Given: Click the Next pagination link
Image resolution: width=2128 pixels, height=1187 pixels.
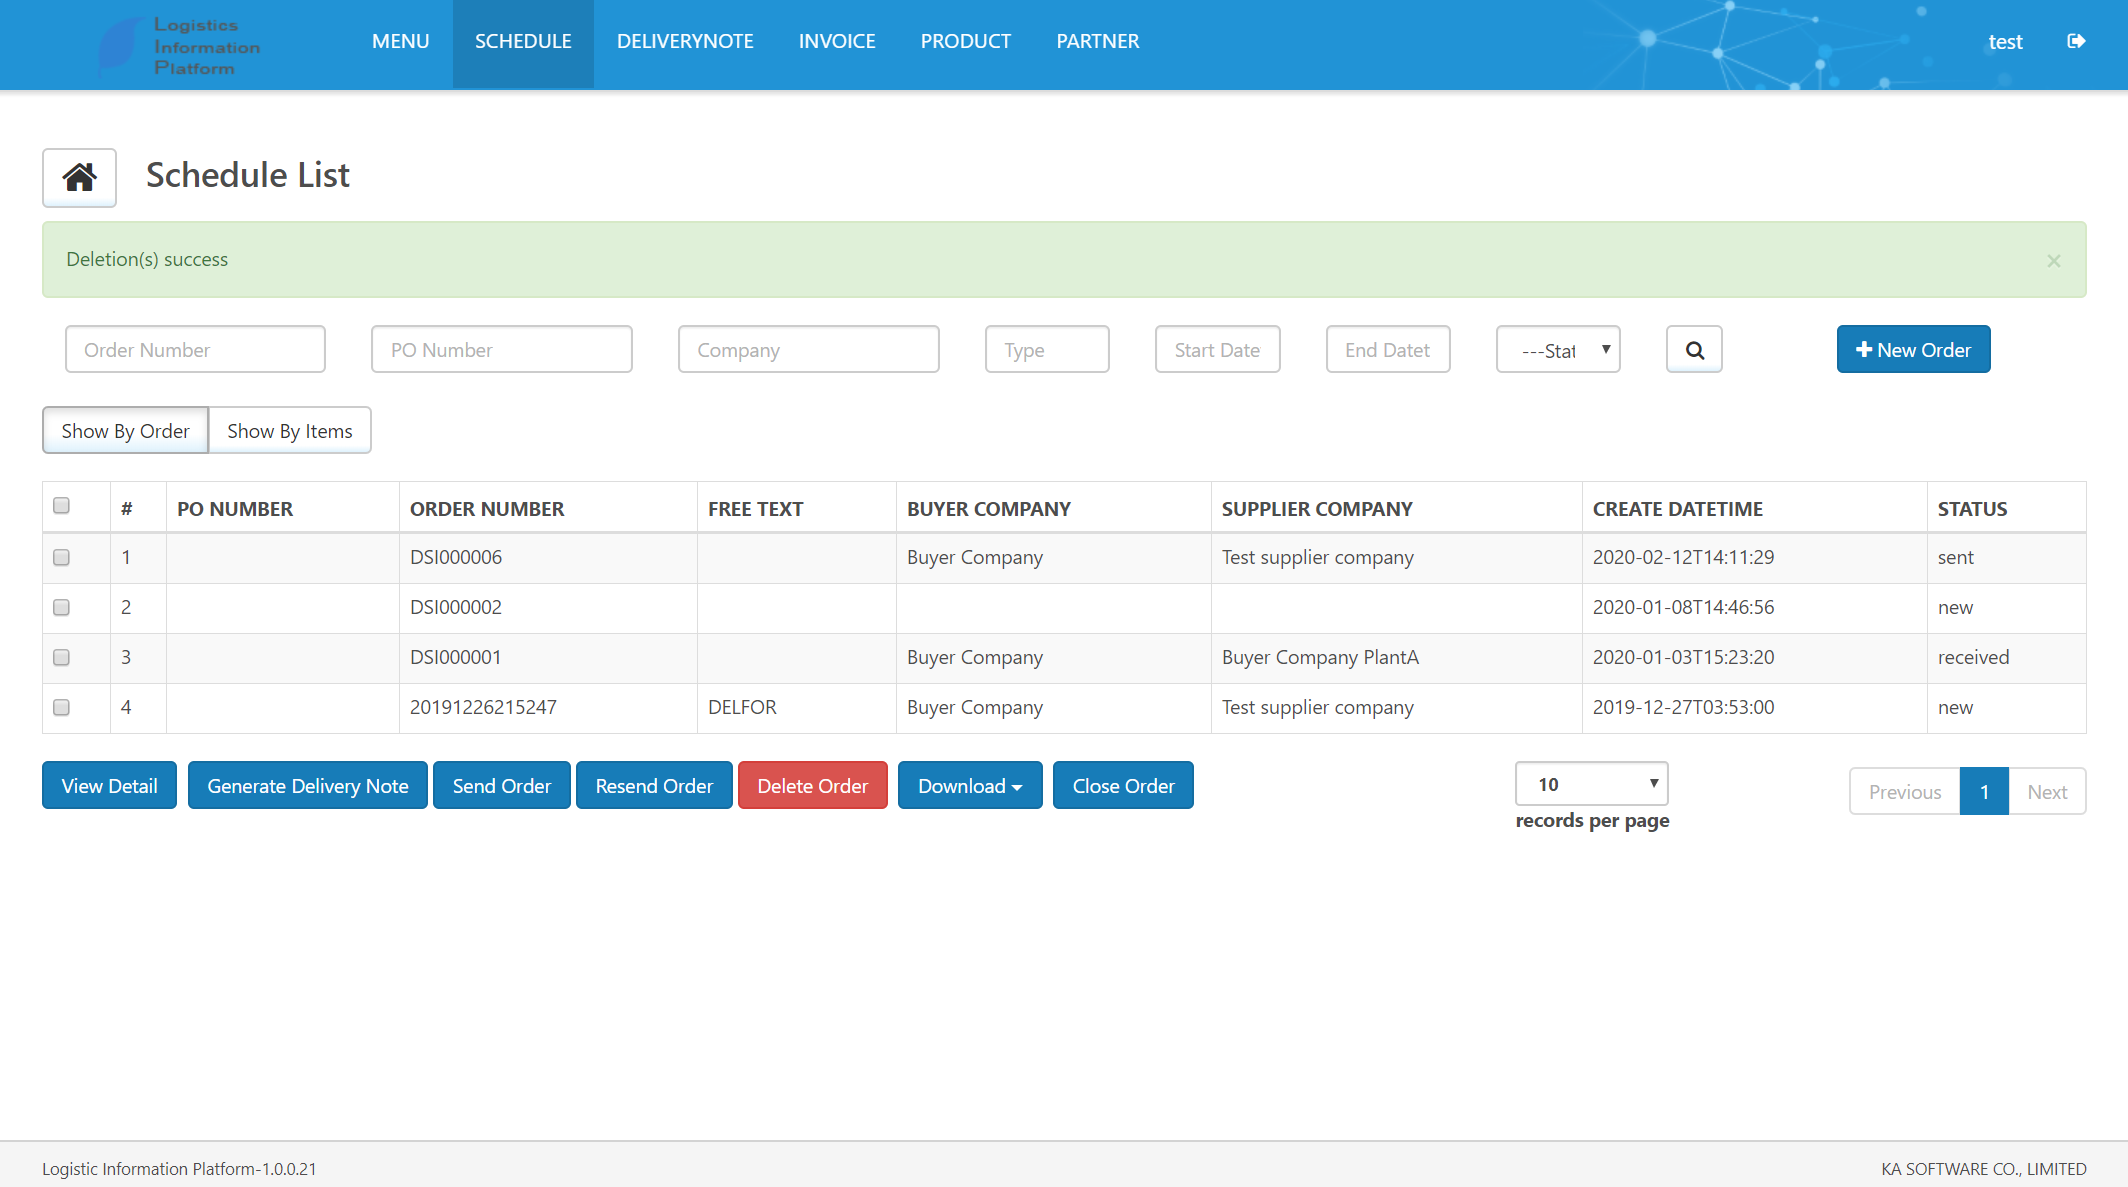Looking at the screenshot, I should point(2047,792).
